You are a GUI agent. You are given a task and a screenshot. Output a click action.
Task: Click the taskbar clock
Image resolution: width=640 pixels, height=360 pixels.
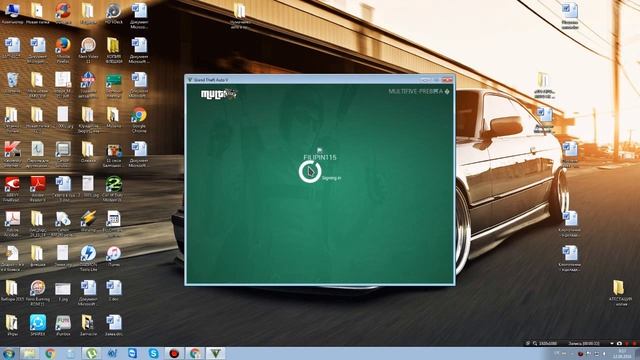coord(622,353)
